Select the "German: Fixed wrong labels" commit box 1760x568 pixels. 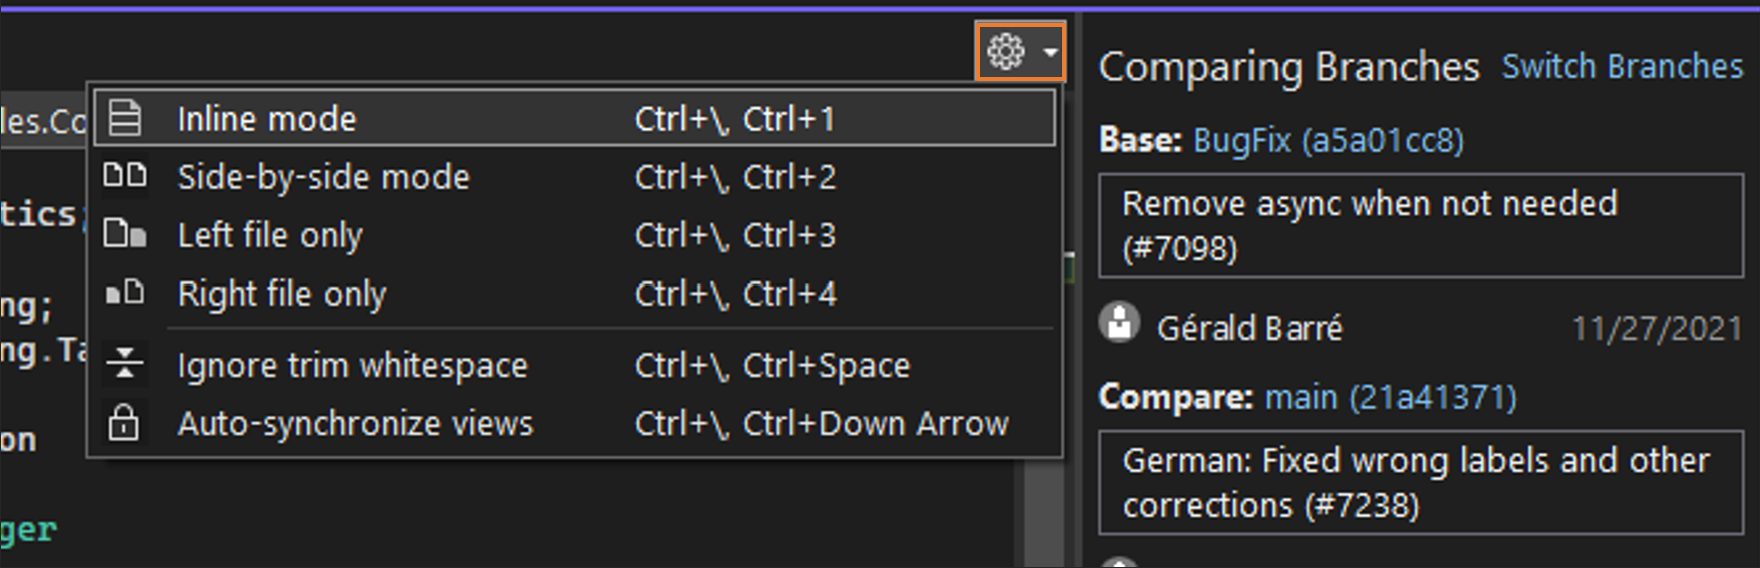(1420, 482)
